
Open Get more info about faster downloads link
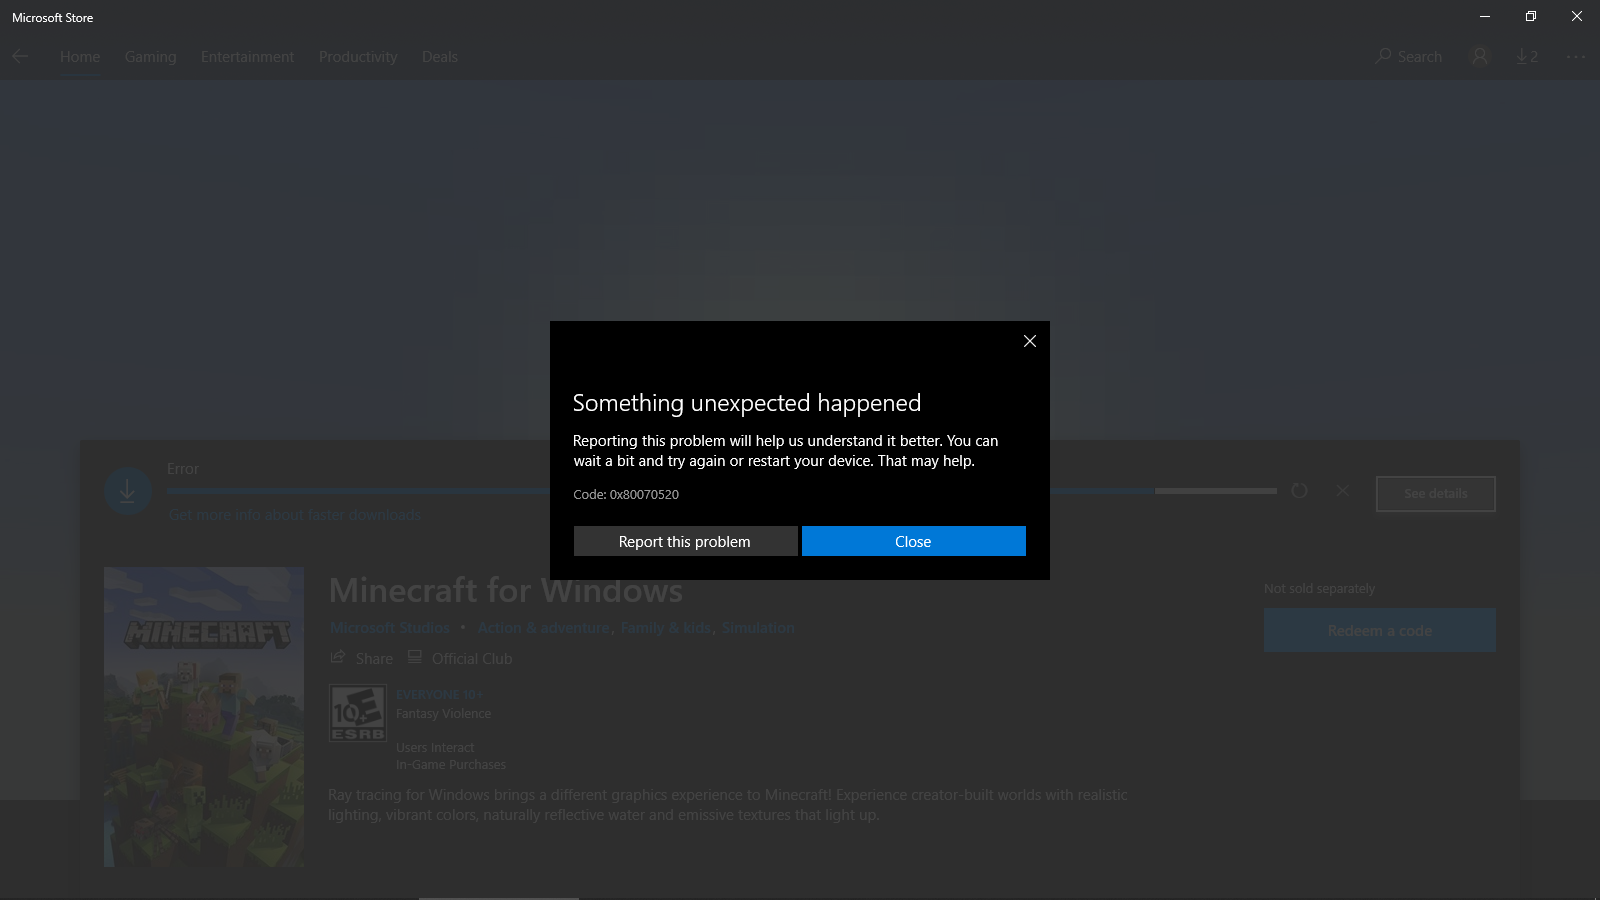[295, 515]
